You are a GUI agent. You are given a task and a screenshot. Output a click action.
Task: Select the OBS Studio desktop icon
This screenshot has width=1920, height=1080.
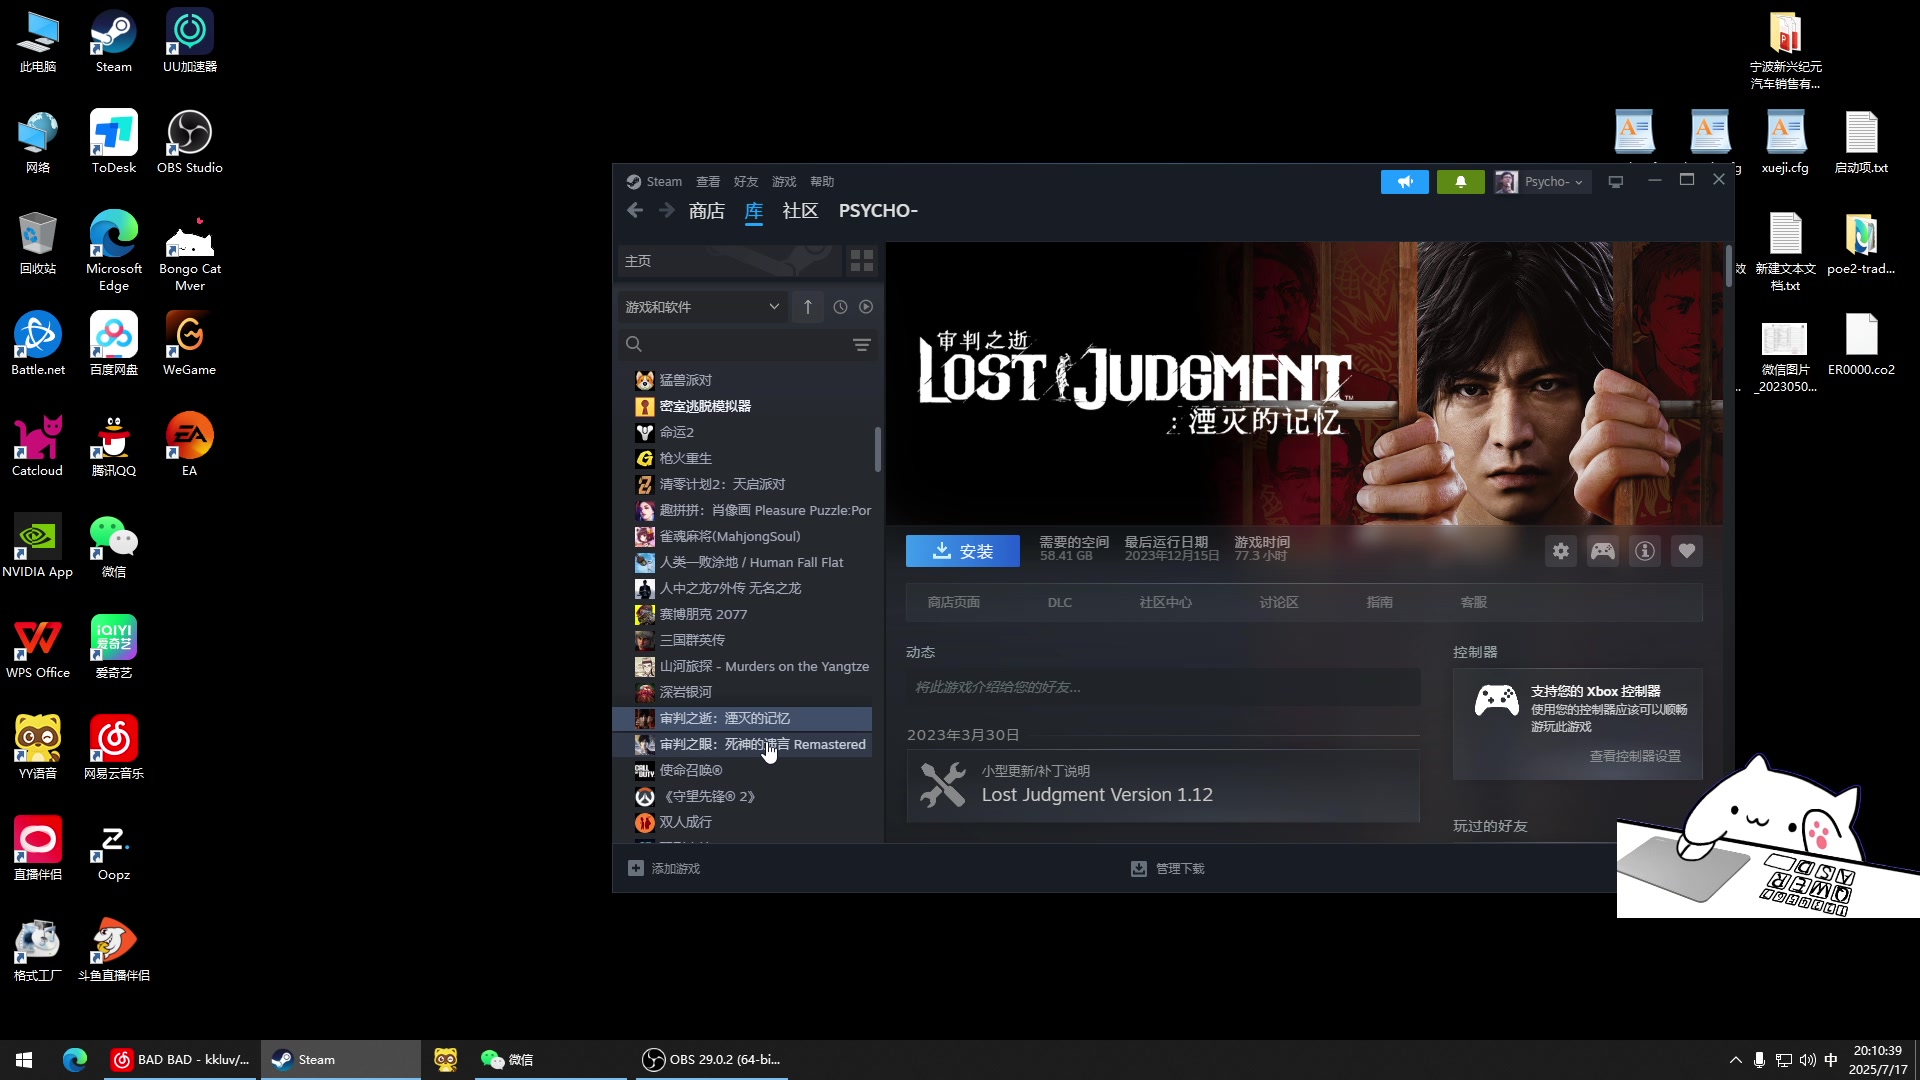coord(189,142)
